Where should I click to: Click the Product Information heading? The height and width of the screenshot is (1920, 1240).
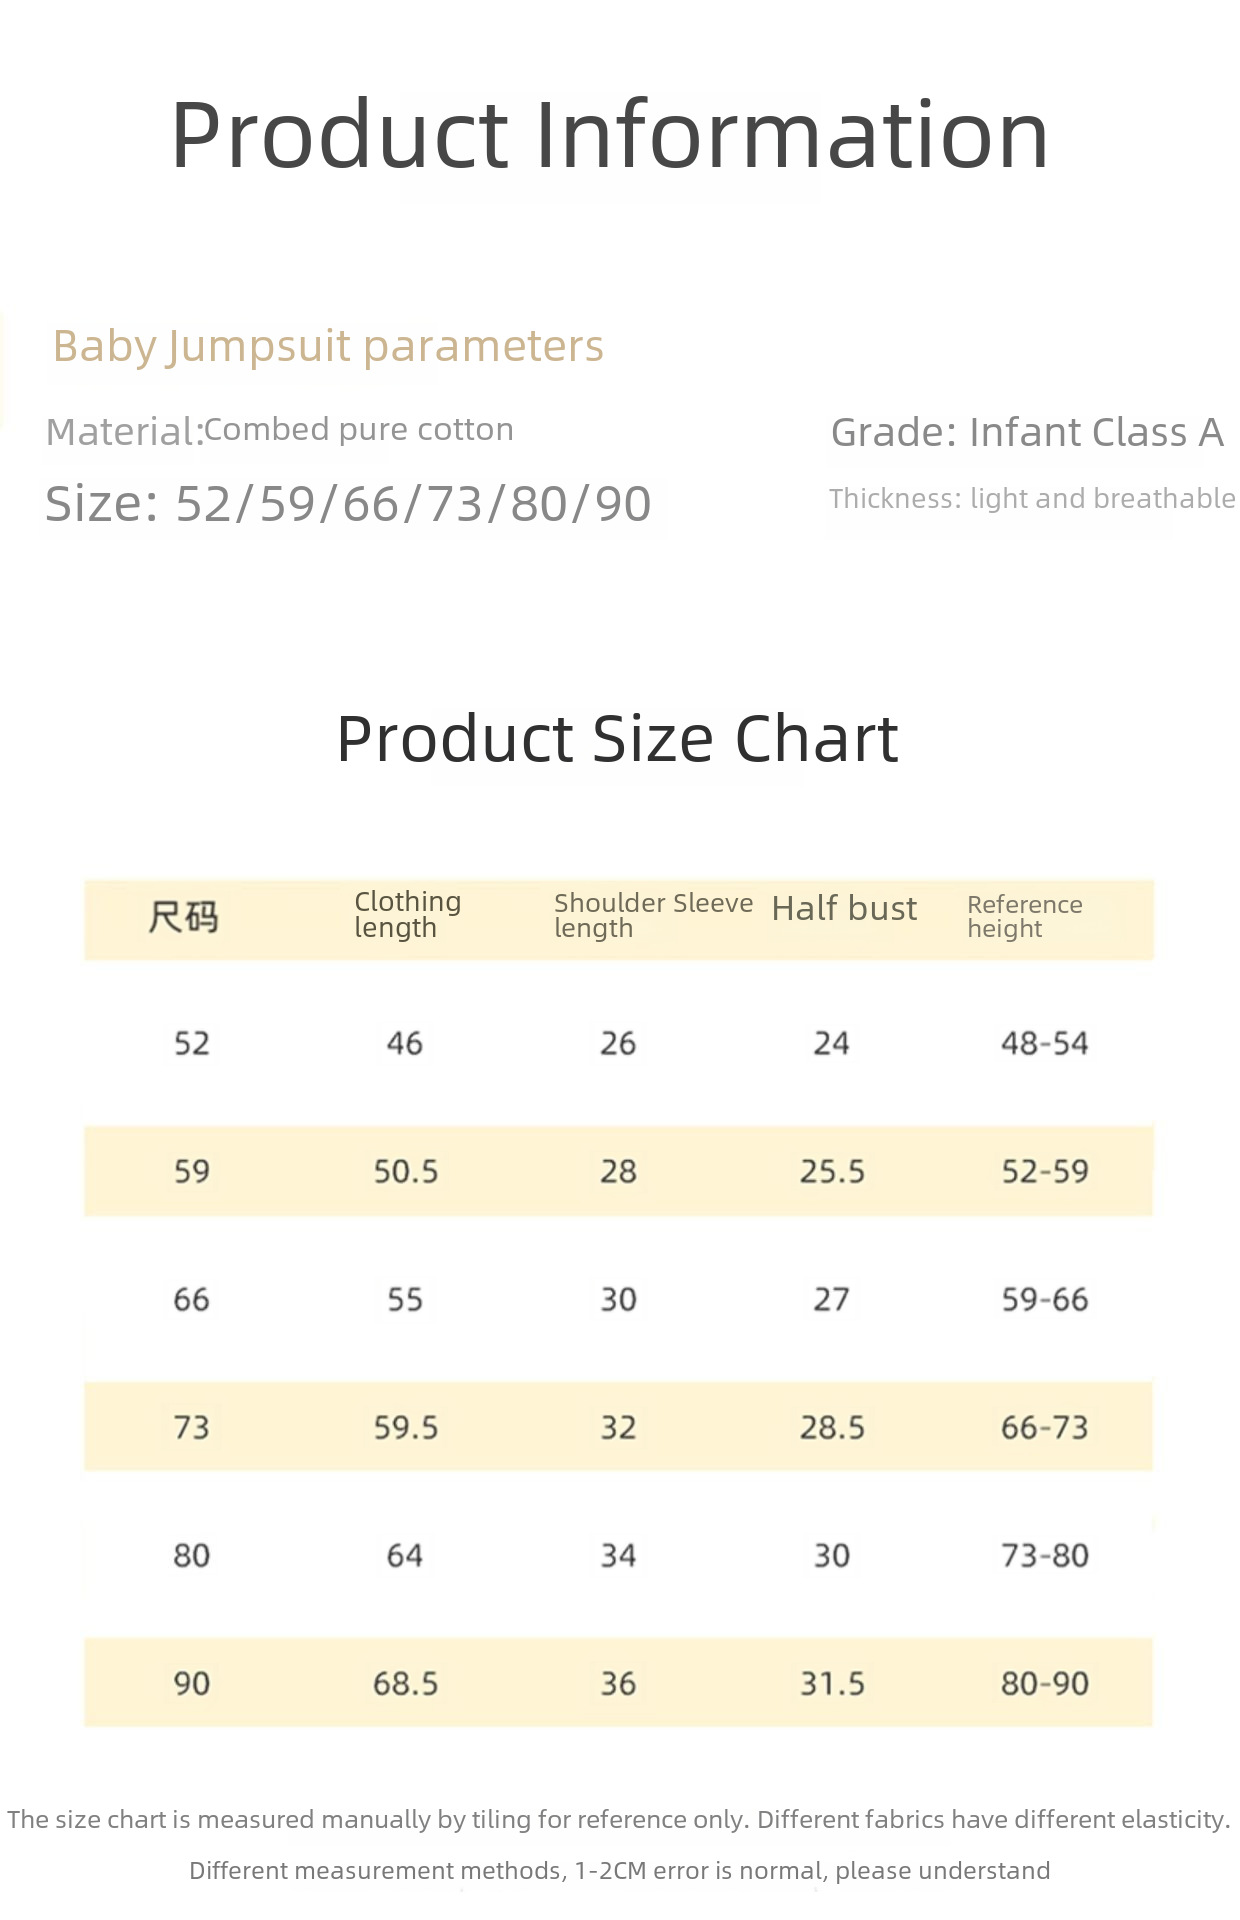pos(610,135)
